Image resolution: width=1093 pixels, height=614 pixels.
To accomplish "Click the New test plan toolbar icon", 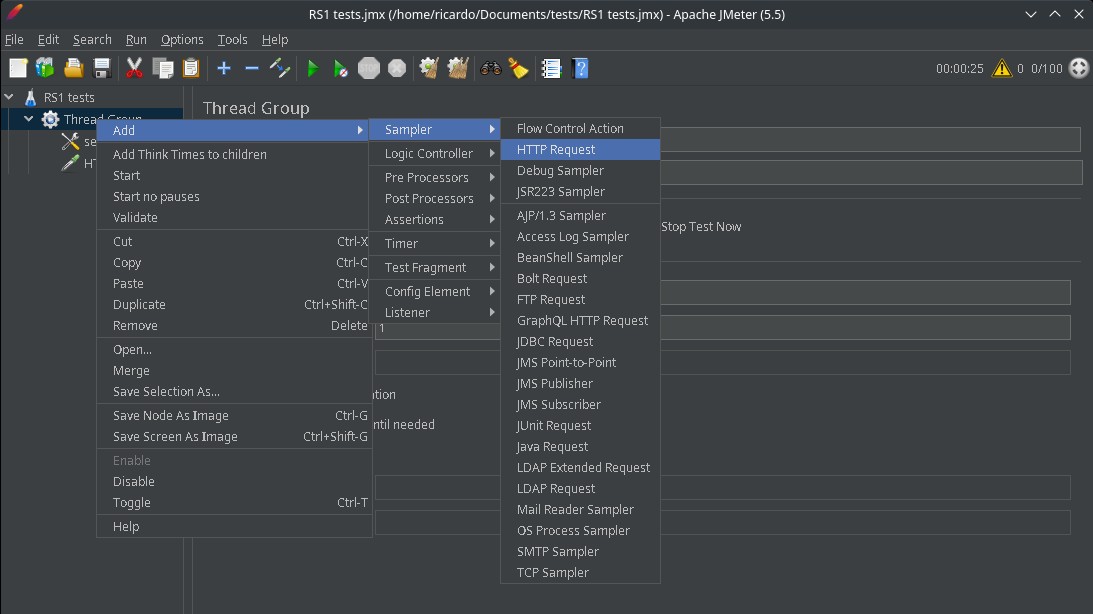I will click(18, 68).
